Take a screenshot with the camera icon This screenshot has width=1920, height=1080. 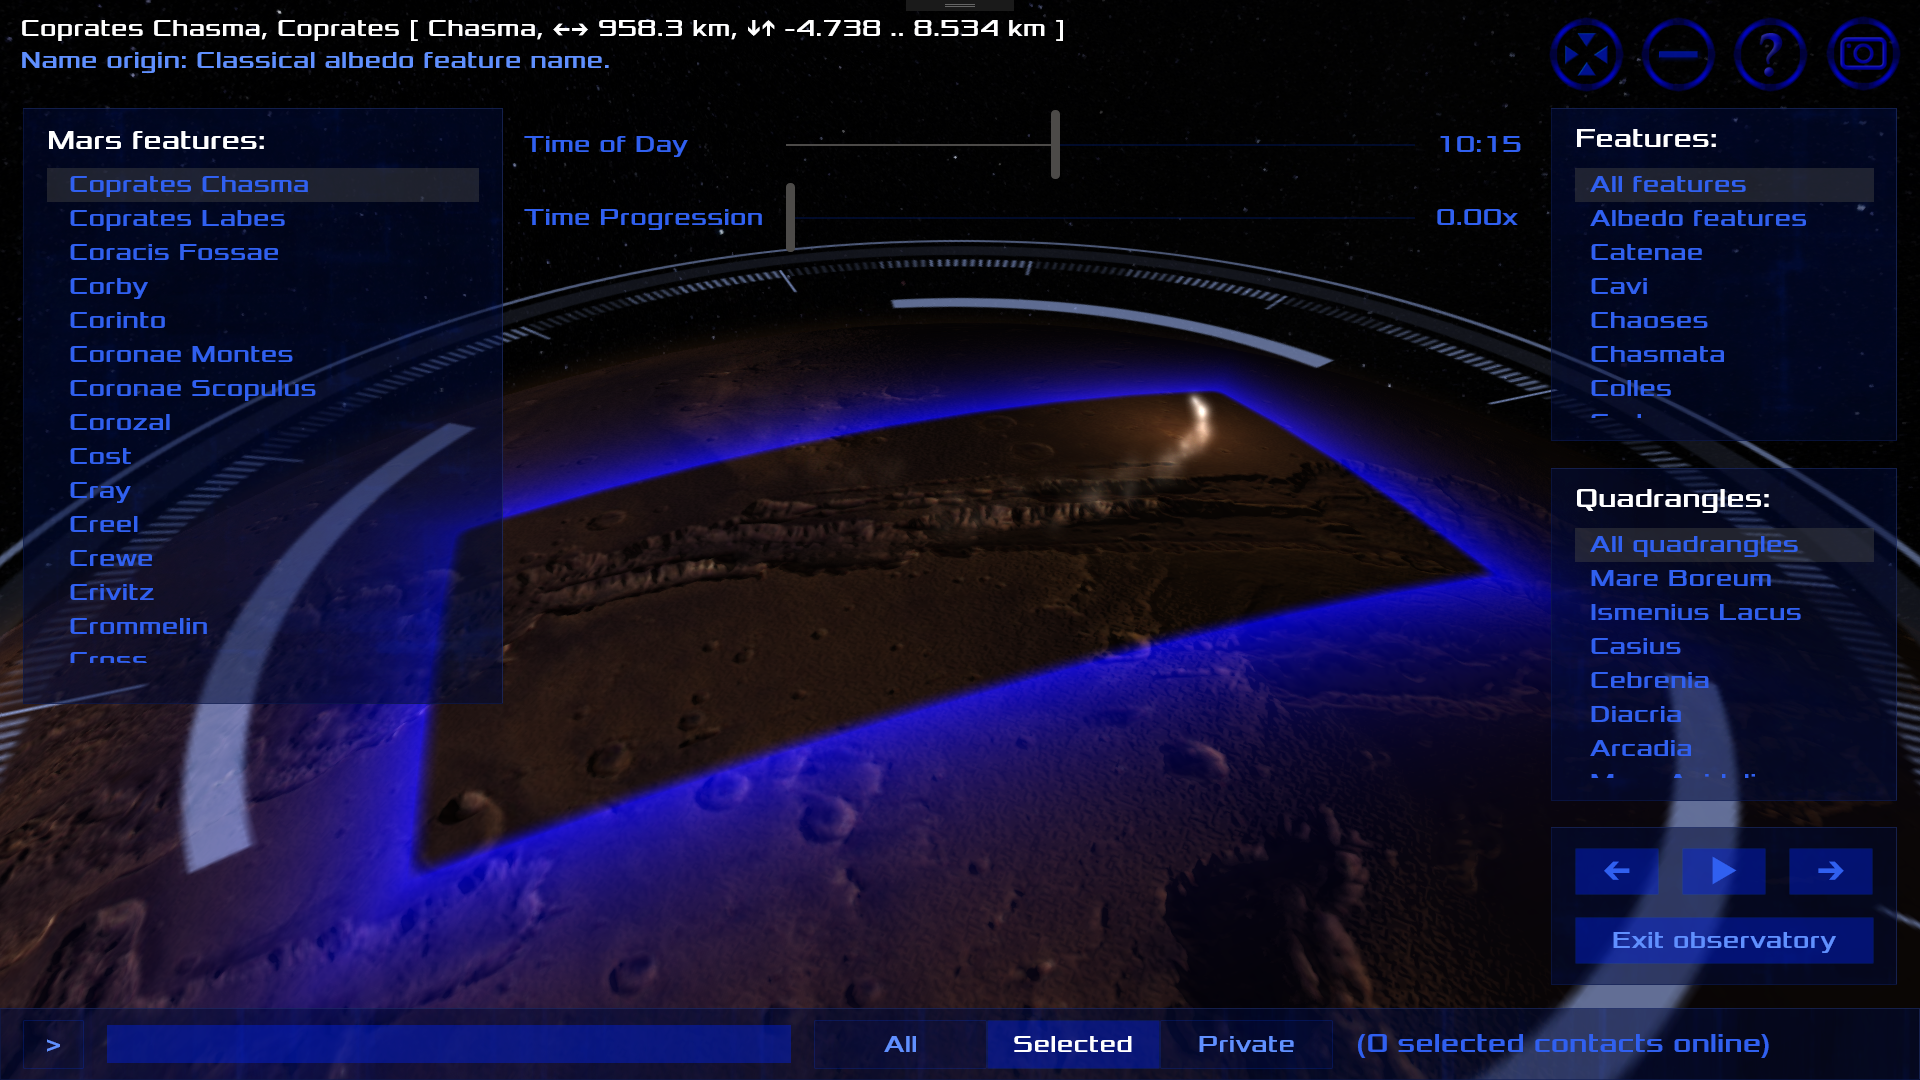[1862, 54]
